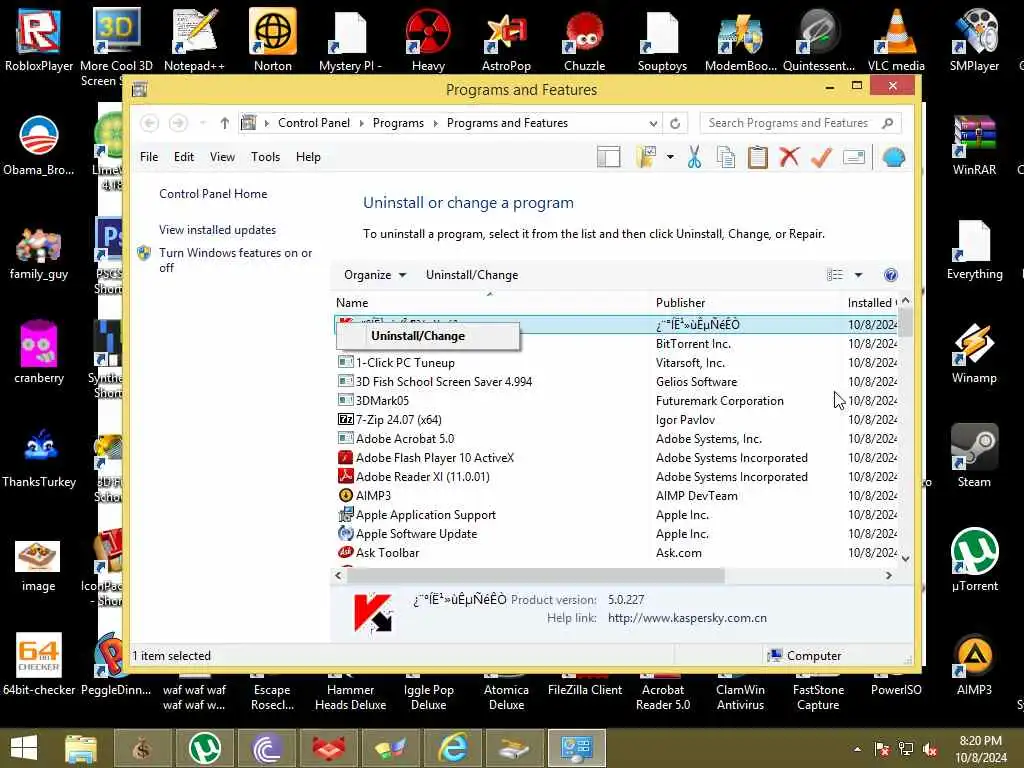This screenshot has width=1024, height=768.
Task: Click the folder options toolbar icon
Action: click(x=646, y=157)
